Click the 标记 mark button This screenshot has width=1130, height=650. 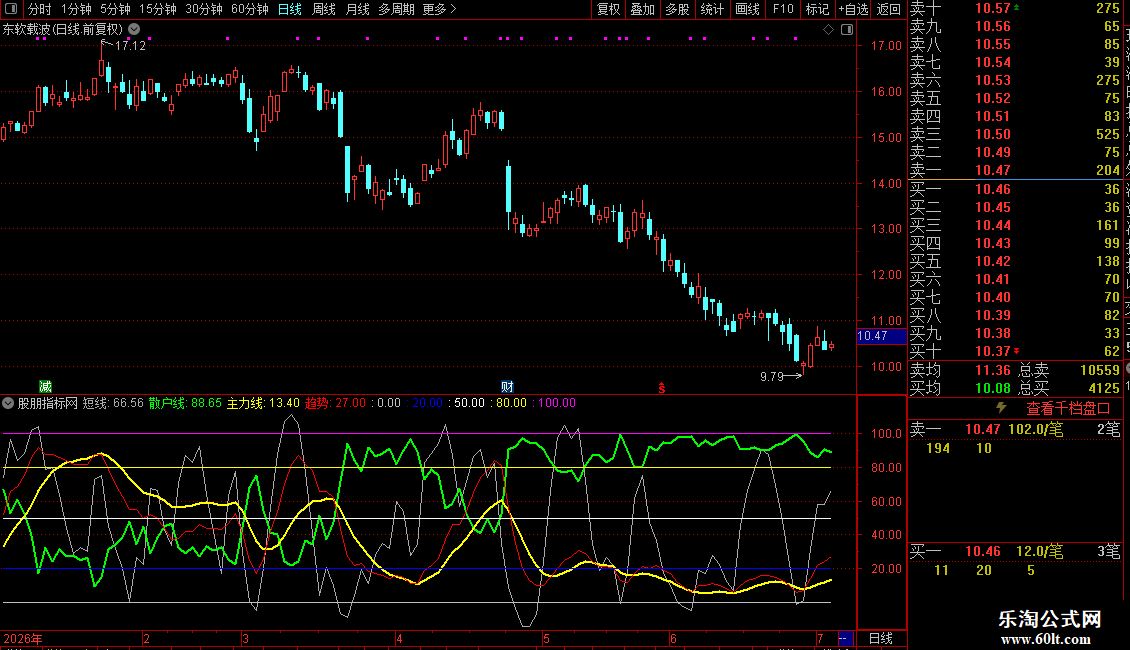click(x=817, y=9)
